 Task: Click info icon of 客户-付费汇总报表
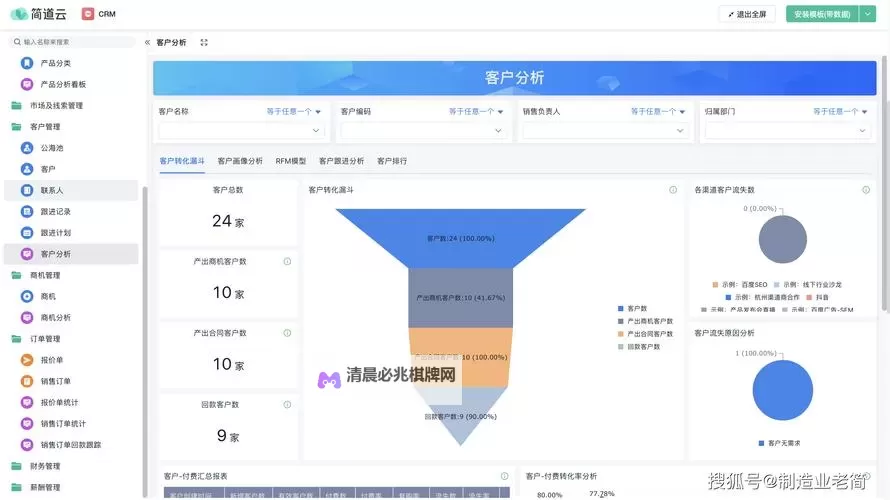[505, 476]
